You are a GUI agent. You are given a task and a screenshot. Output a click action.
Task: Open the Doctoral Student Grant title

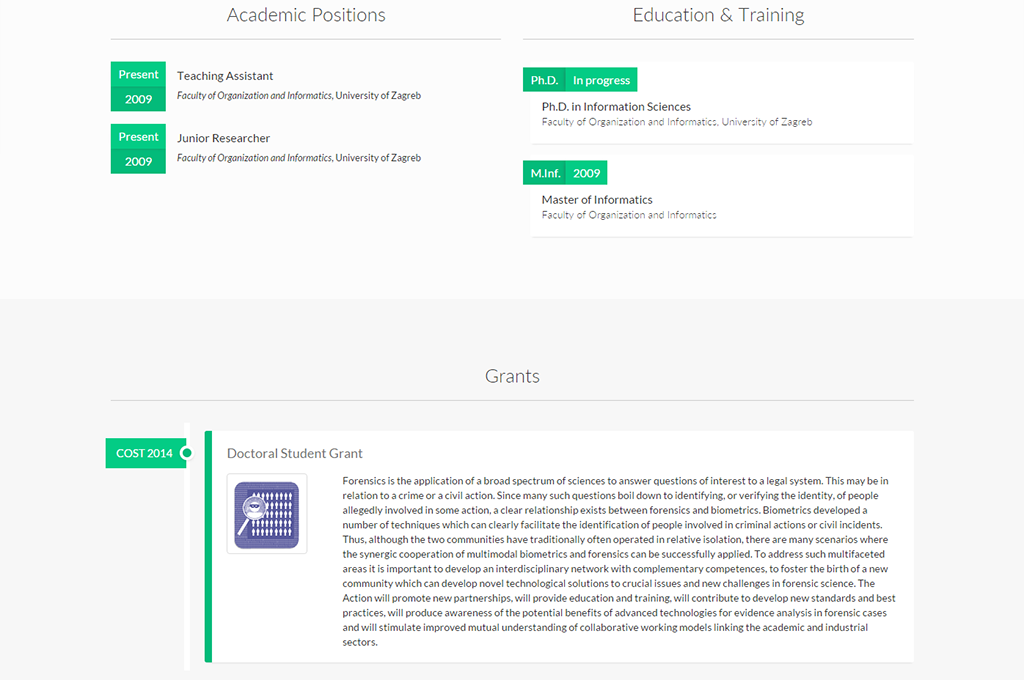(294, 453)
